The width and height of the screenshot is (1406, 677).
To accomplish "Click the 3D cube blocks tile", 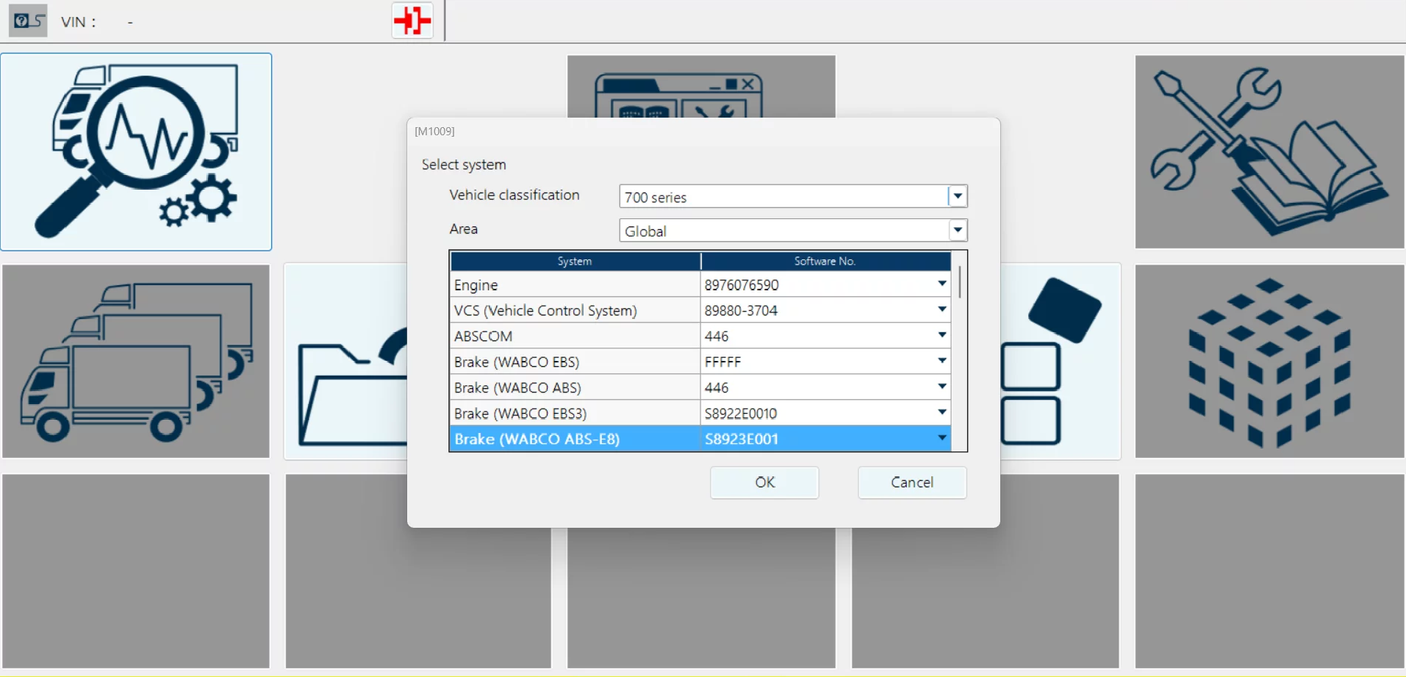I will coord(1268,360).
